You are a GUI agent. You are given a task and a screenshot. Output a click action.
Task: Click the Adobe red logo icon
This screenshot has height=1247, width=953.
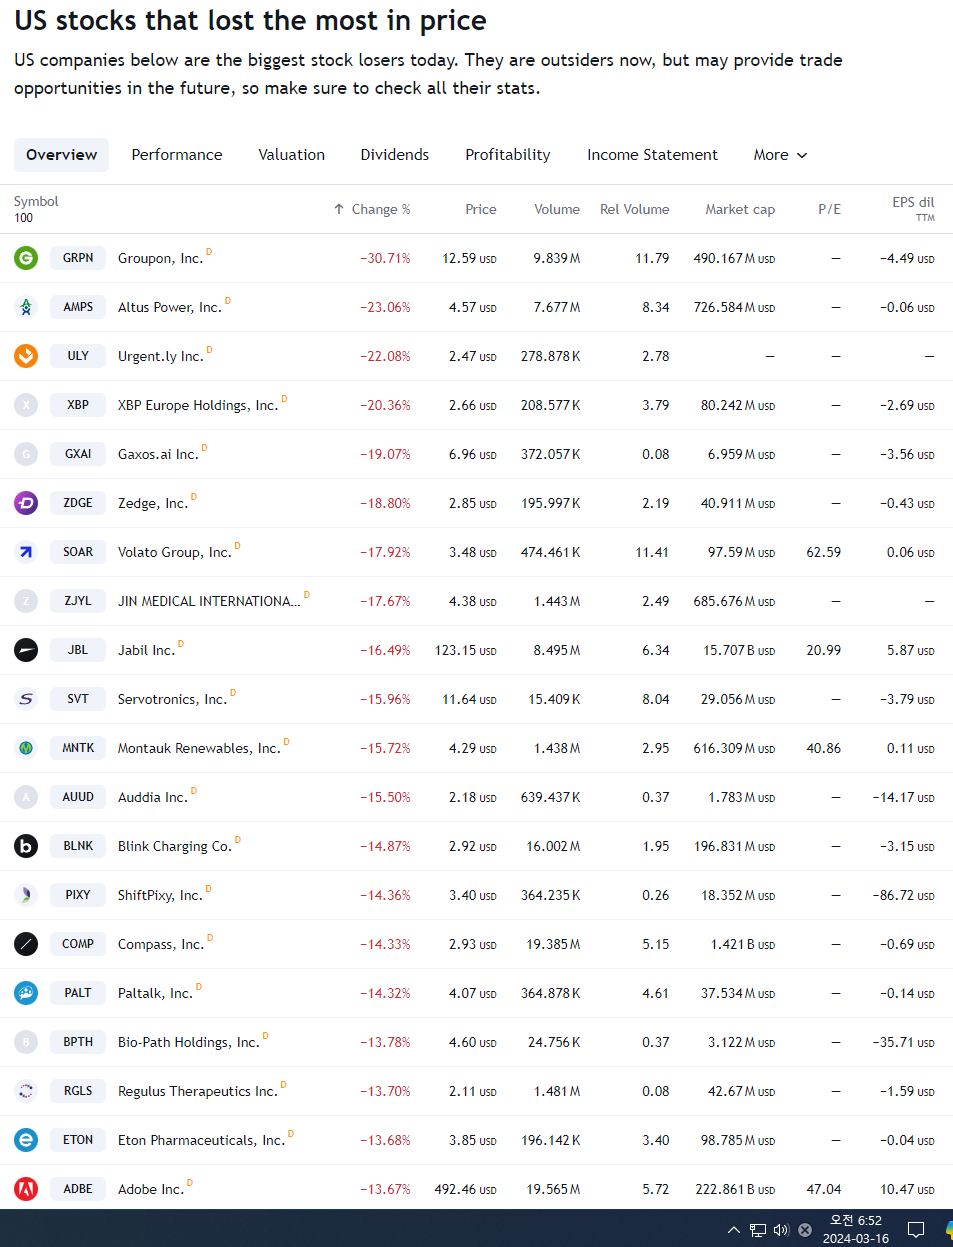pos(26,1189)
